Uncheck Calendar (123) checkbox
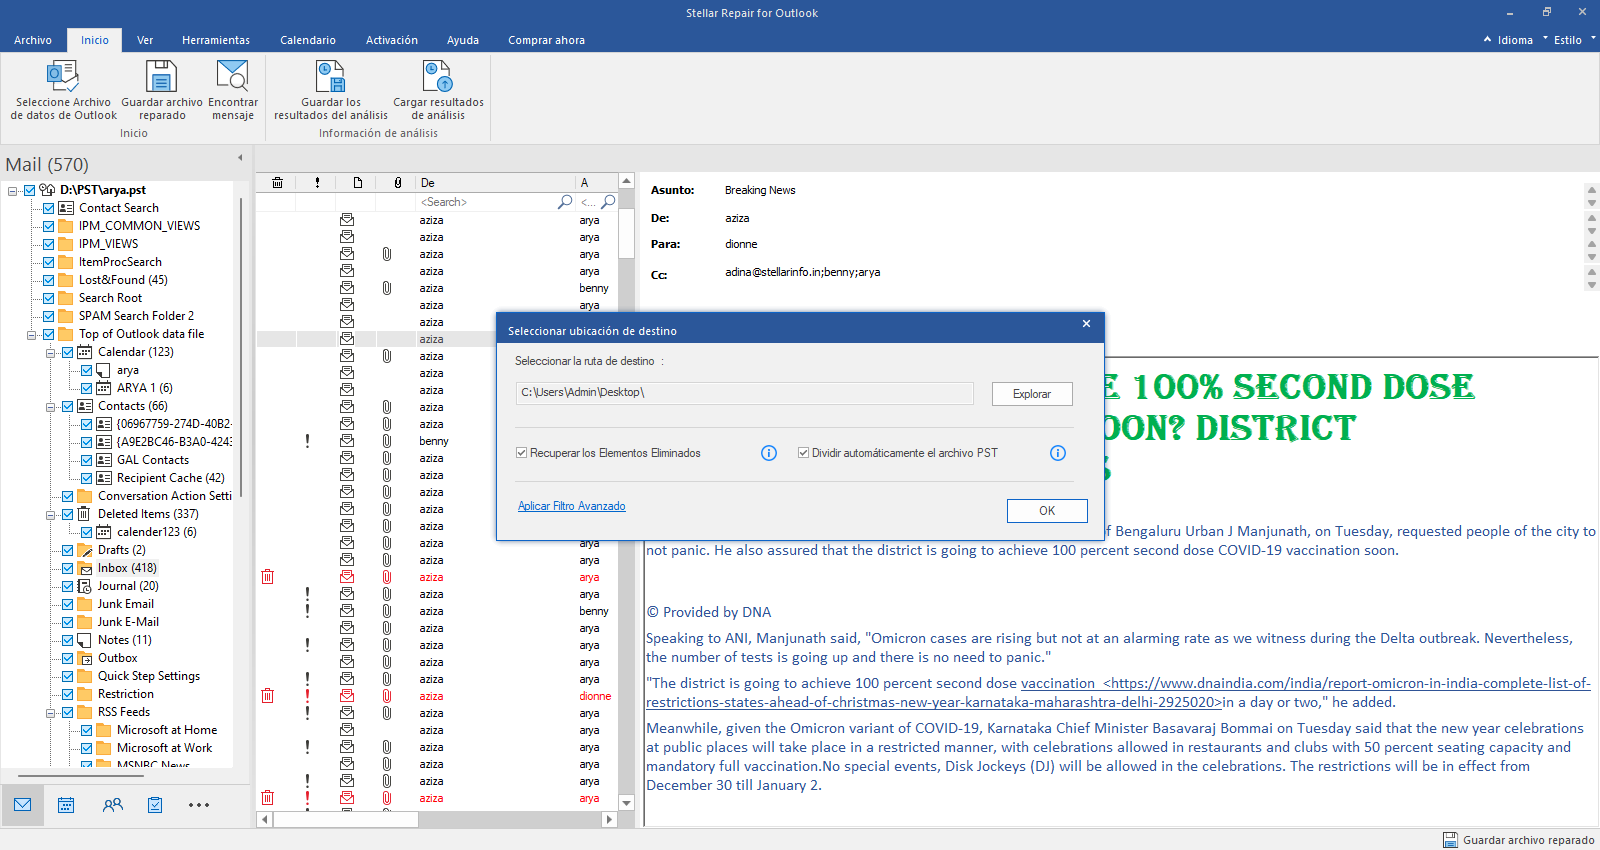The image size is (1600, 850). 68,352
